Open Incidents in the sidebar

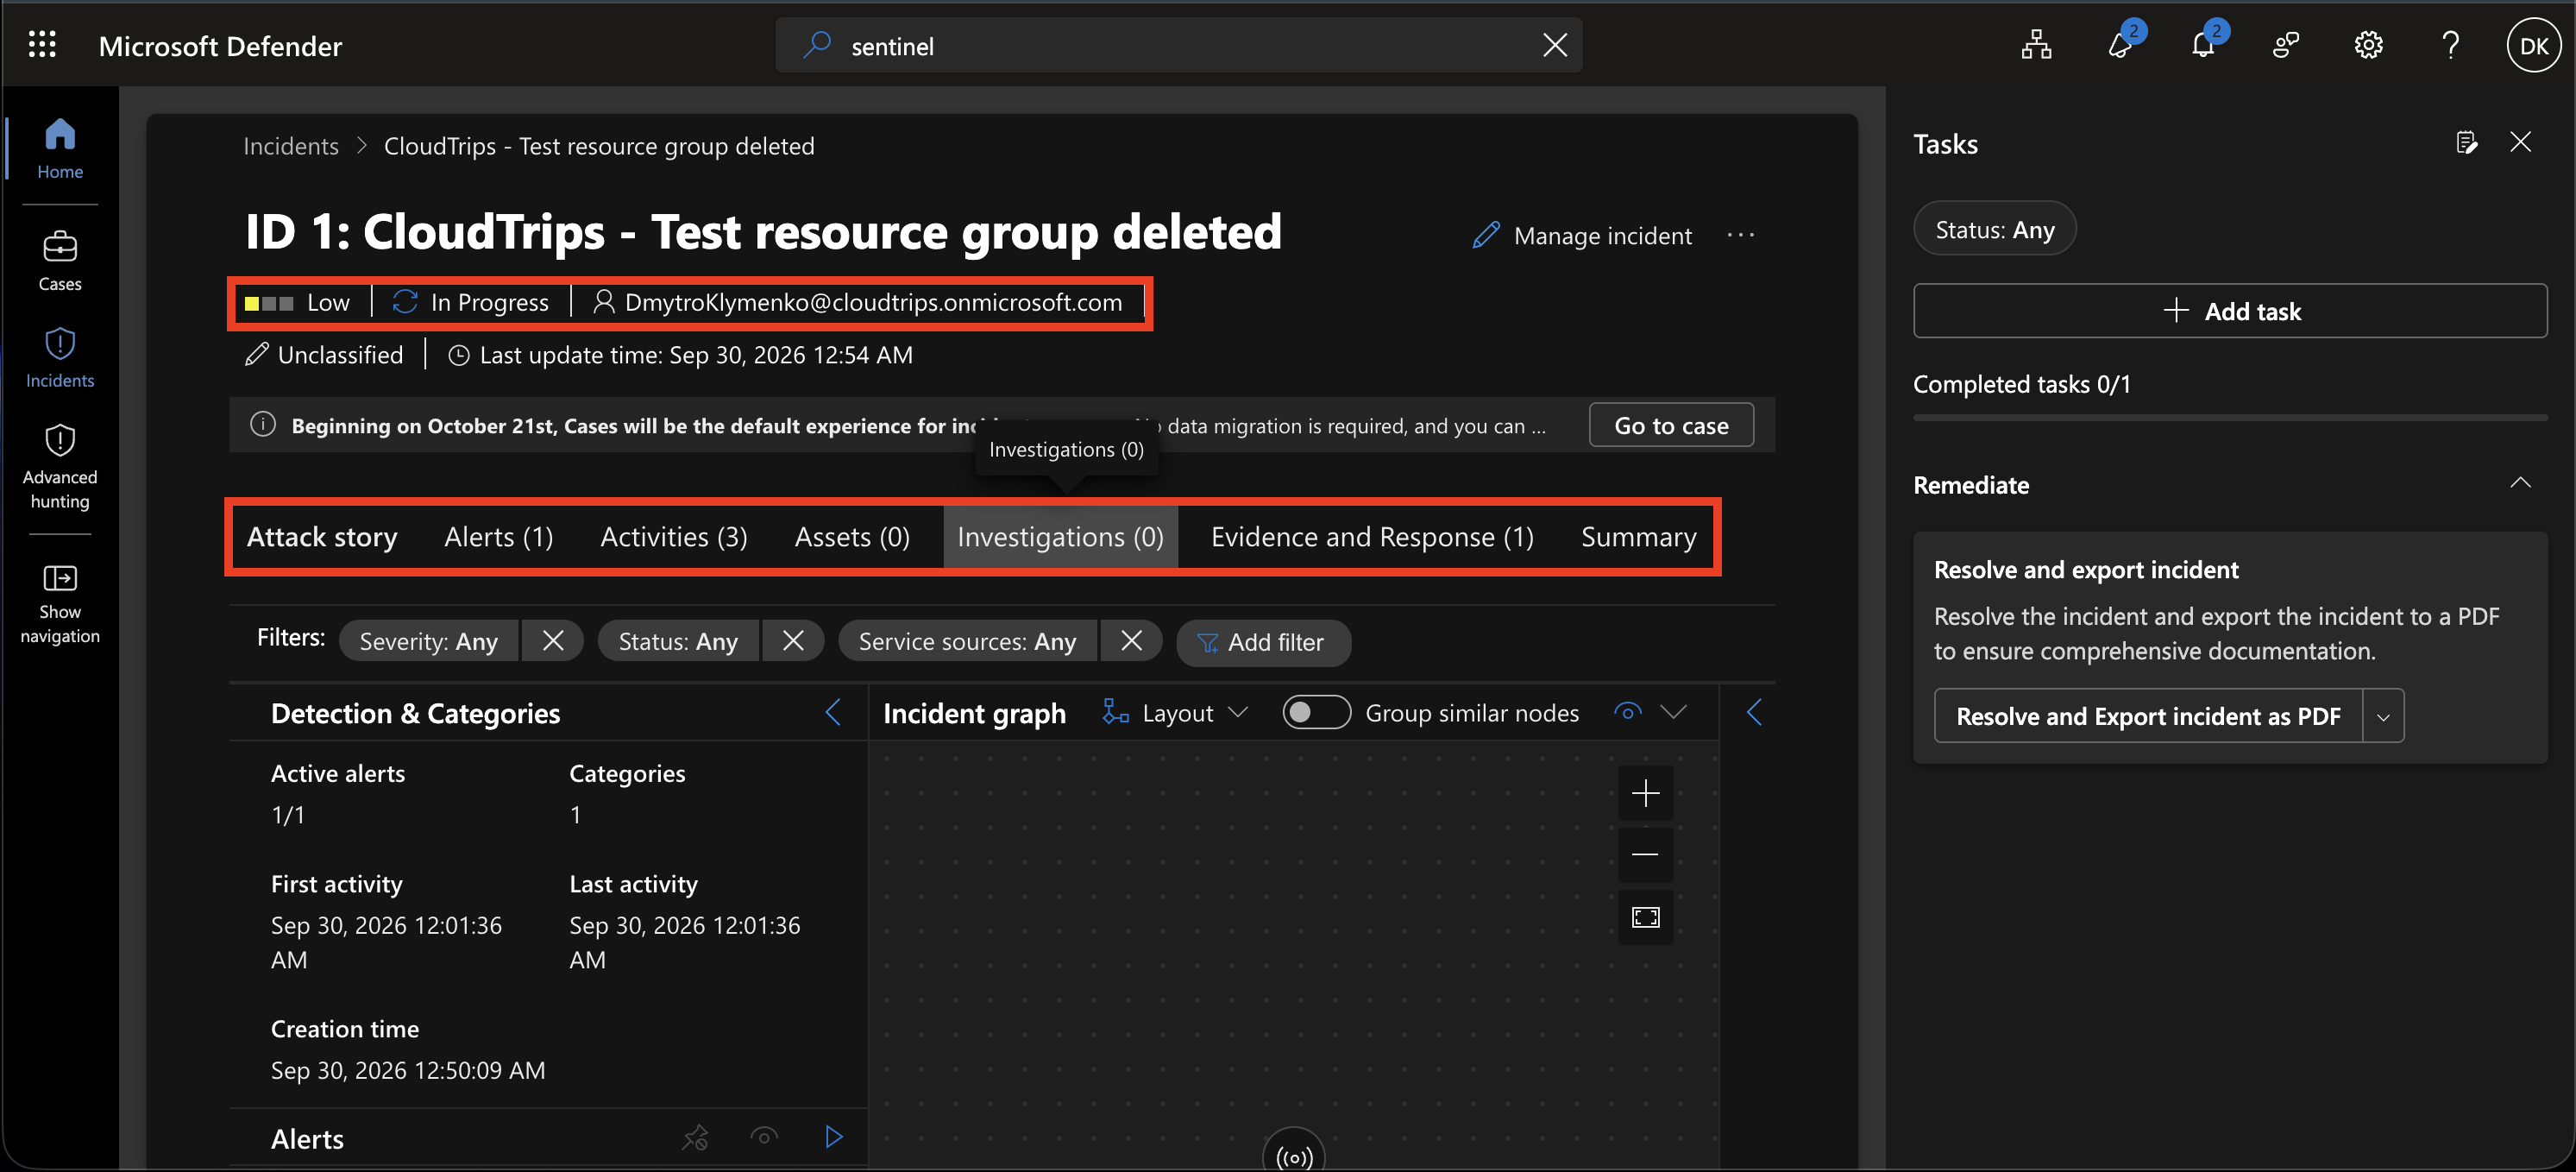(60, 358)
